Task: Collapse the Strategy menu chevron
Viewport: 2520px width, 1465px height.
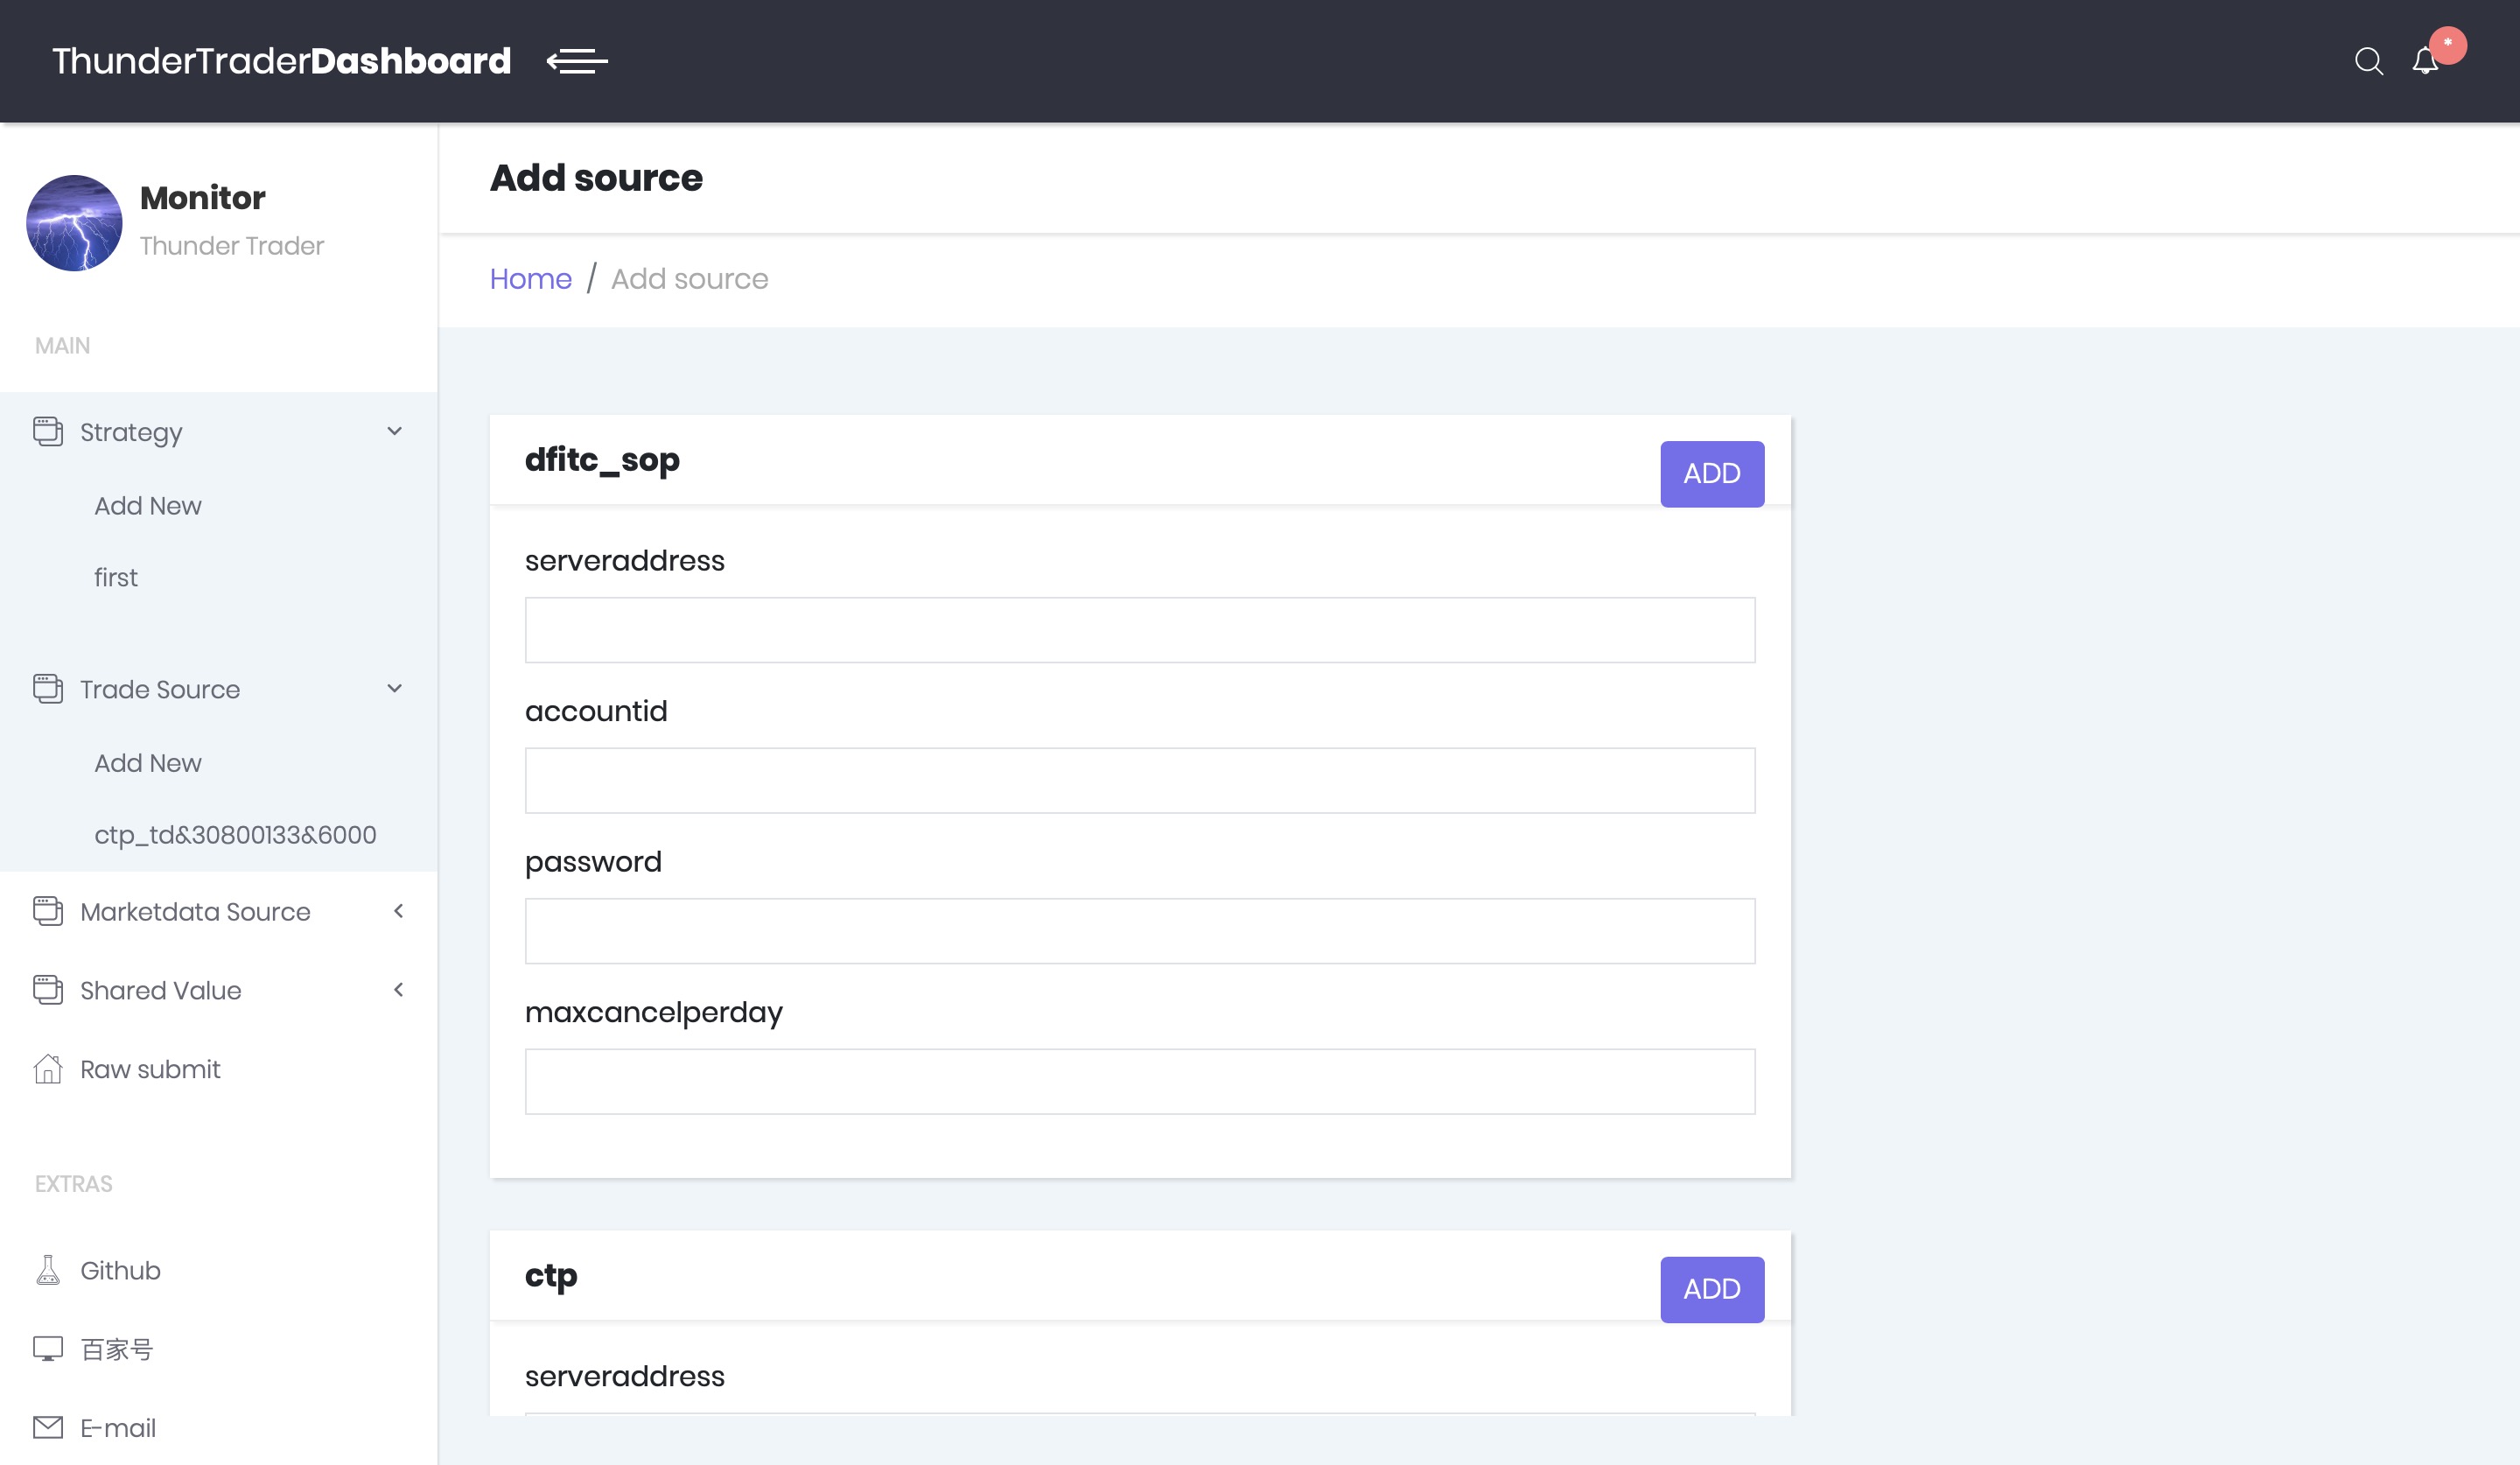Action: (395, 431)
